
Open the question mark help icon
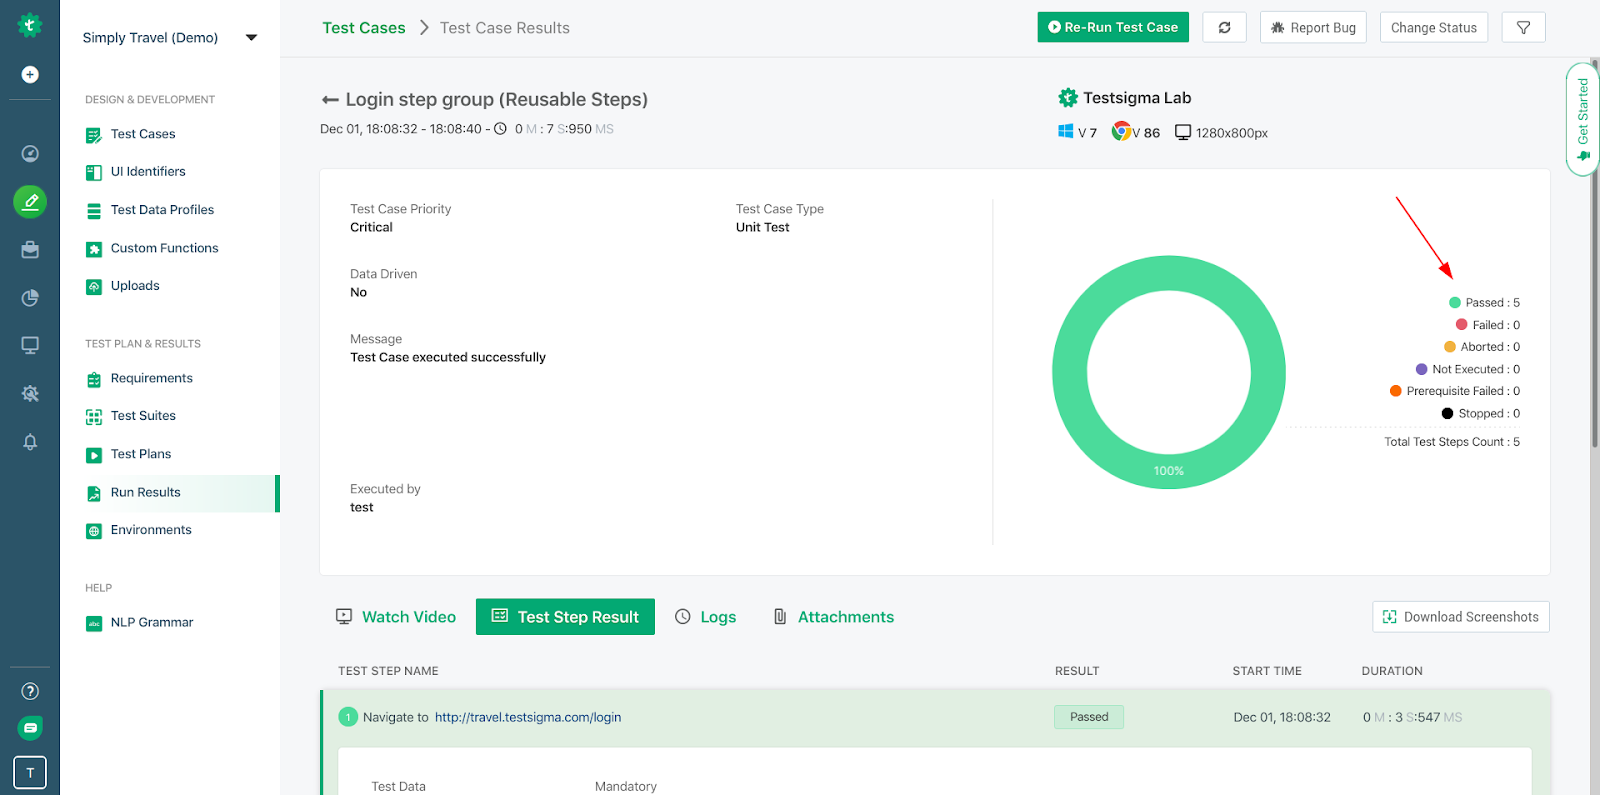(x=30, y=691)
